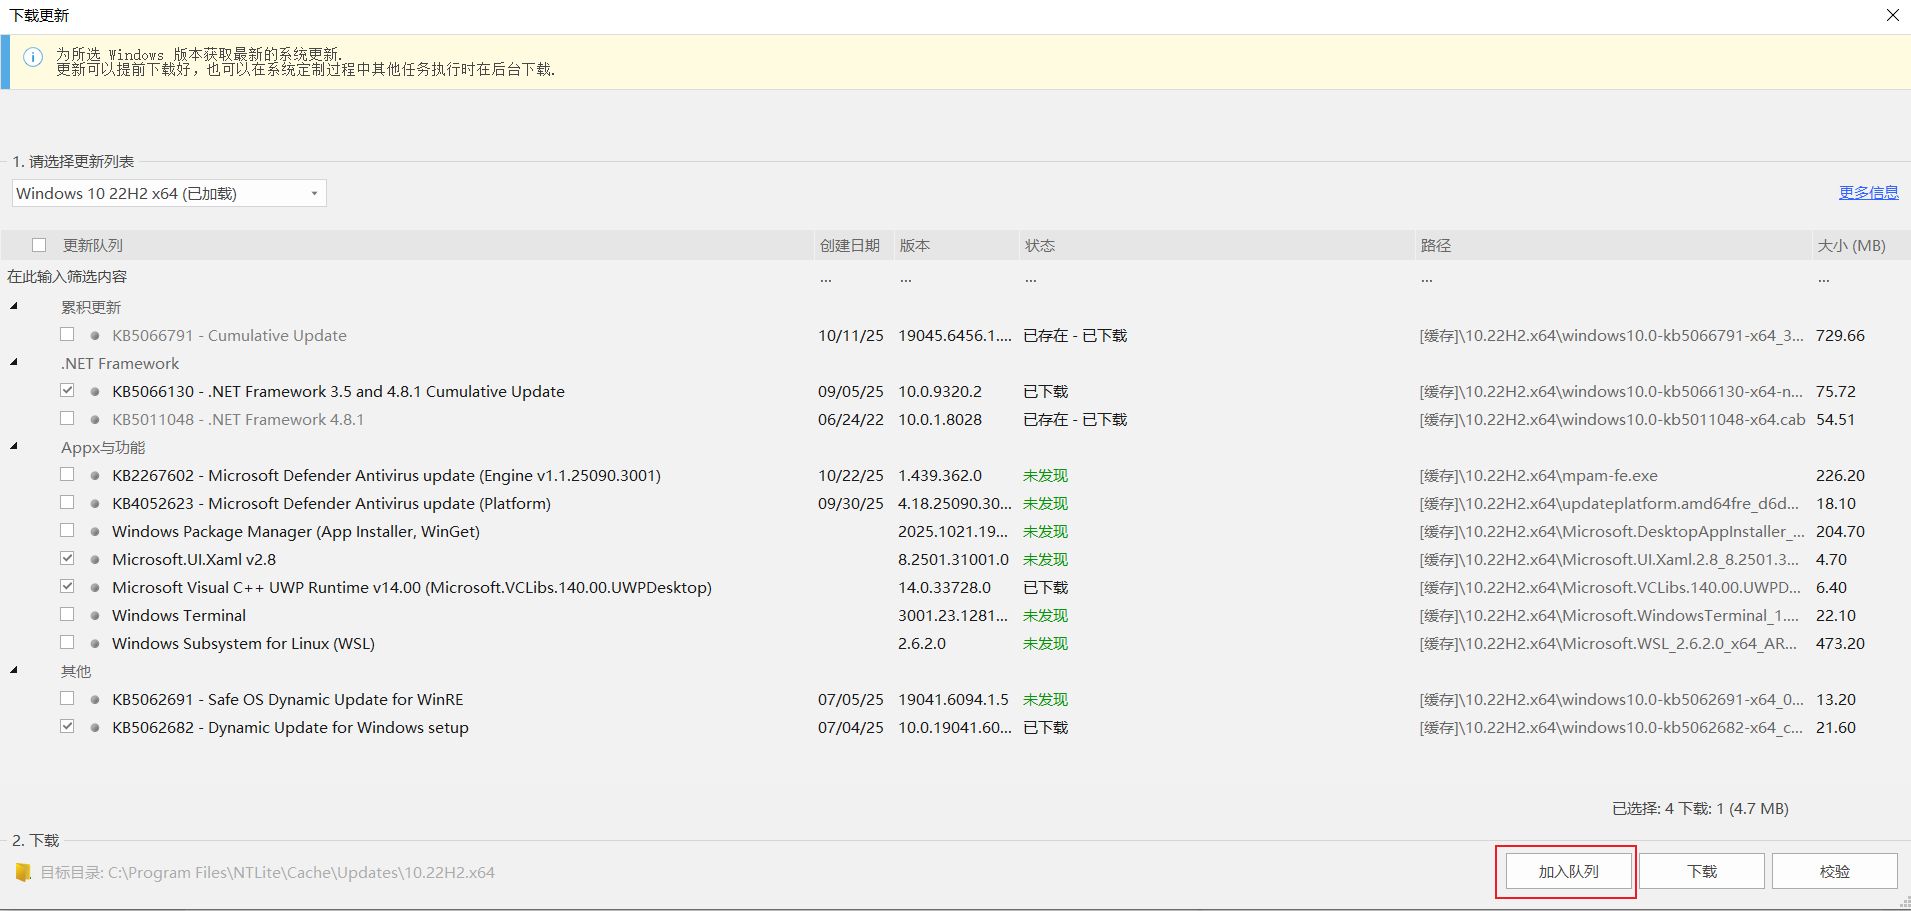Click the resize grip at window corner
The width and height of the screenshot is (1911, 911).
pos(1903,903)
